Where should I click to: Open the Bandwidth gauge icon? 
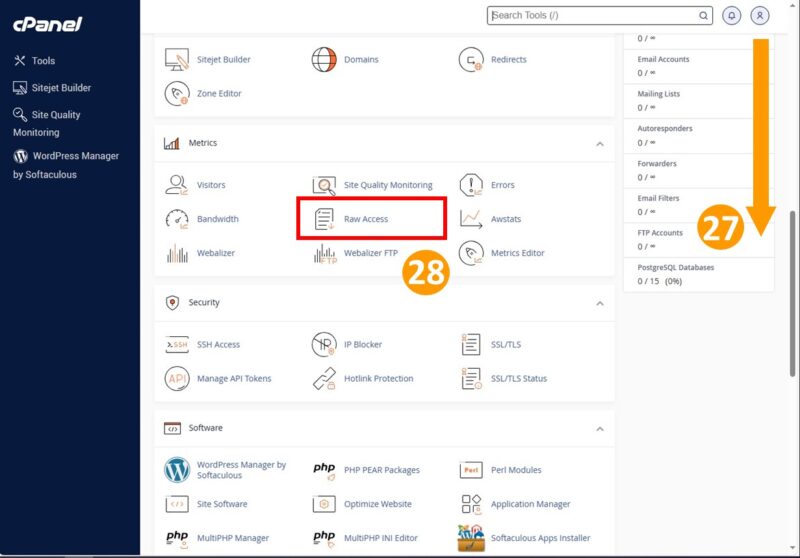[x=177, y=219]
